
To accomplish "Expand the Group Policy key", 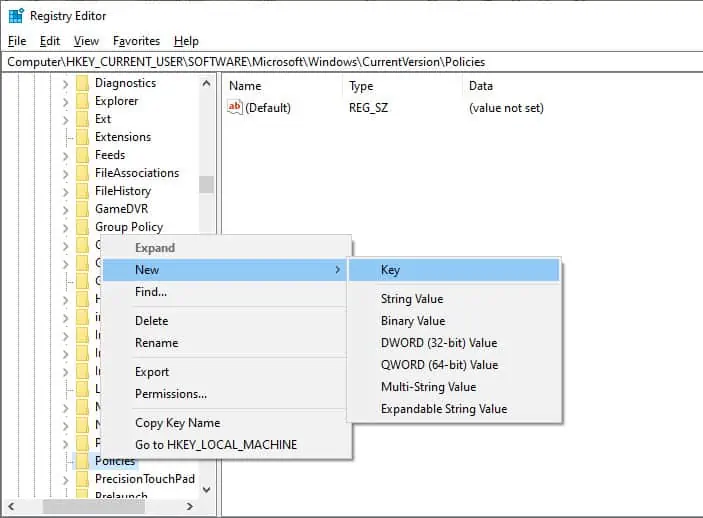I will 65,227.
